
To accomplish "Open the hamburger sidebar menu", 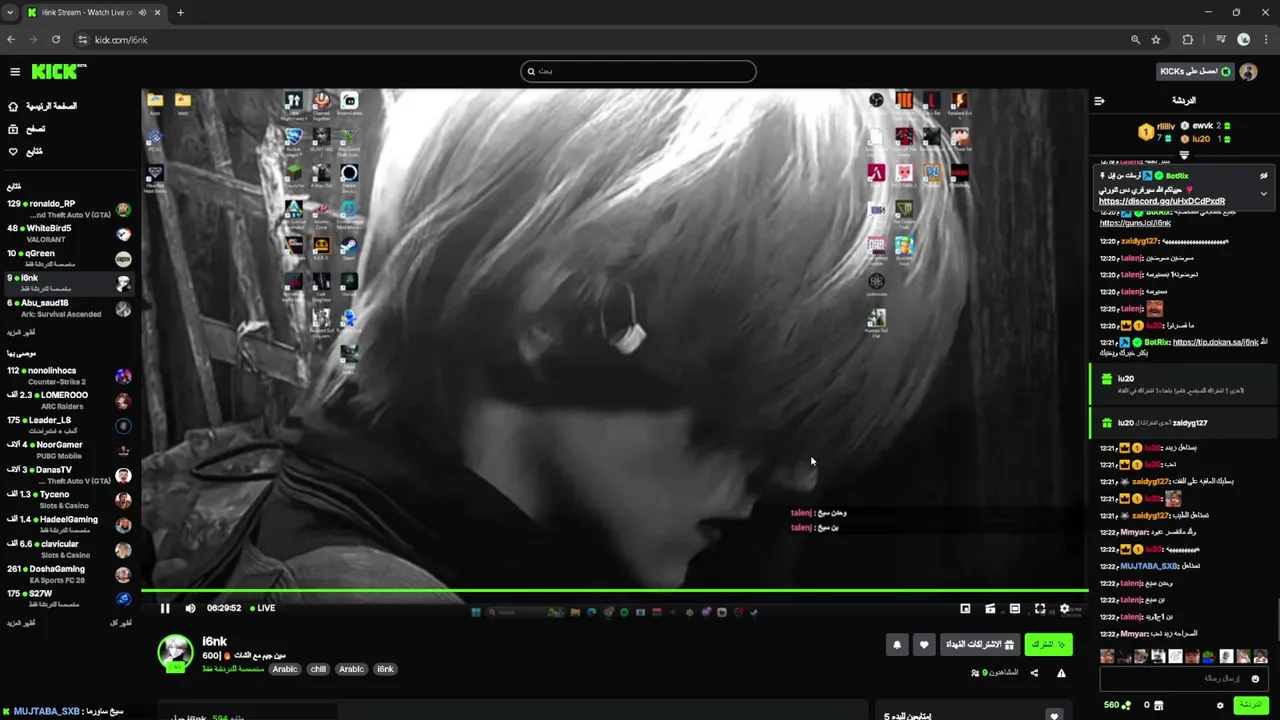I will coord(15,71).
